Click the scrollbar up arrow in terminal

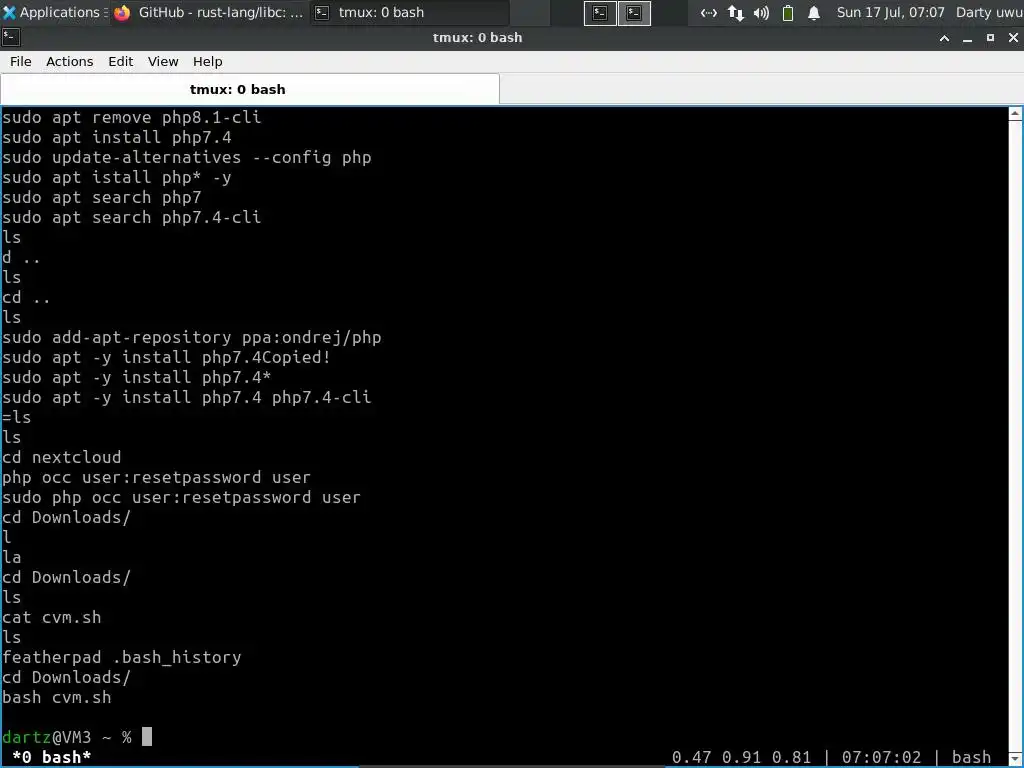[1016, 113]
